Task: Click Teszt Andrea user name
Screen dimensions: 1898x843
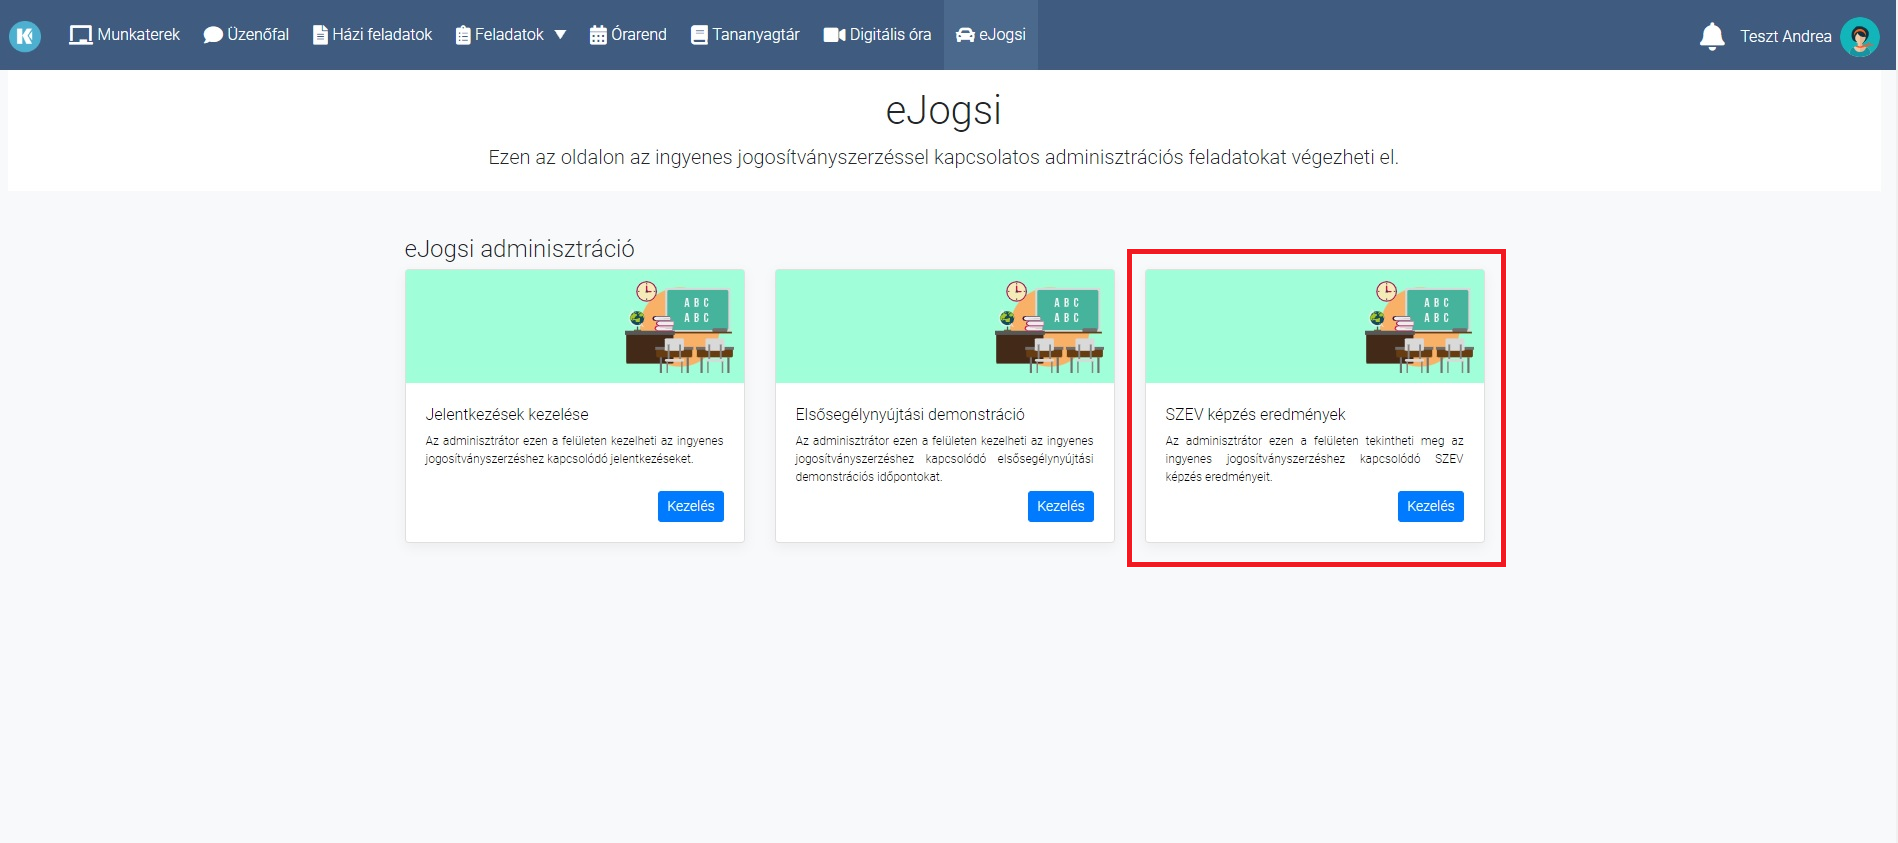Action: (x=1786, y=36)
